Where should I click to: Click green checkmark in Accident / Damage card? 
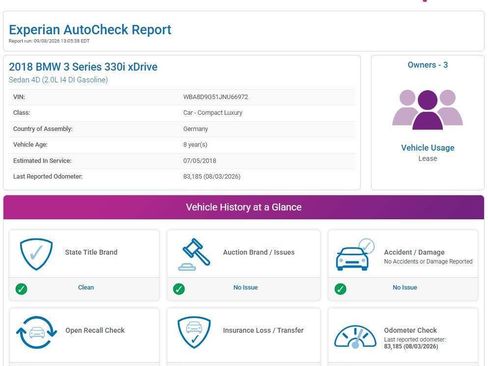(340, 289)
